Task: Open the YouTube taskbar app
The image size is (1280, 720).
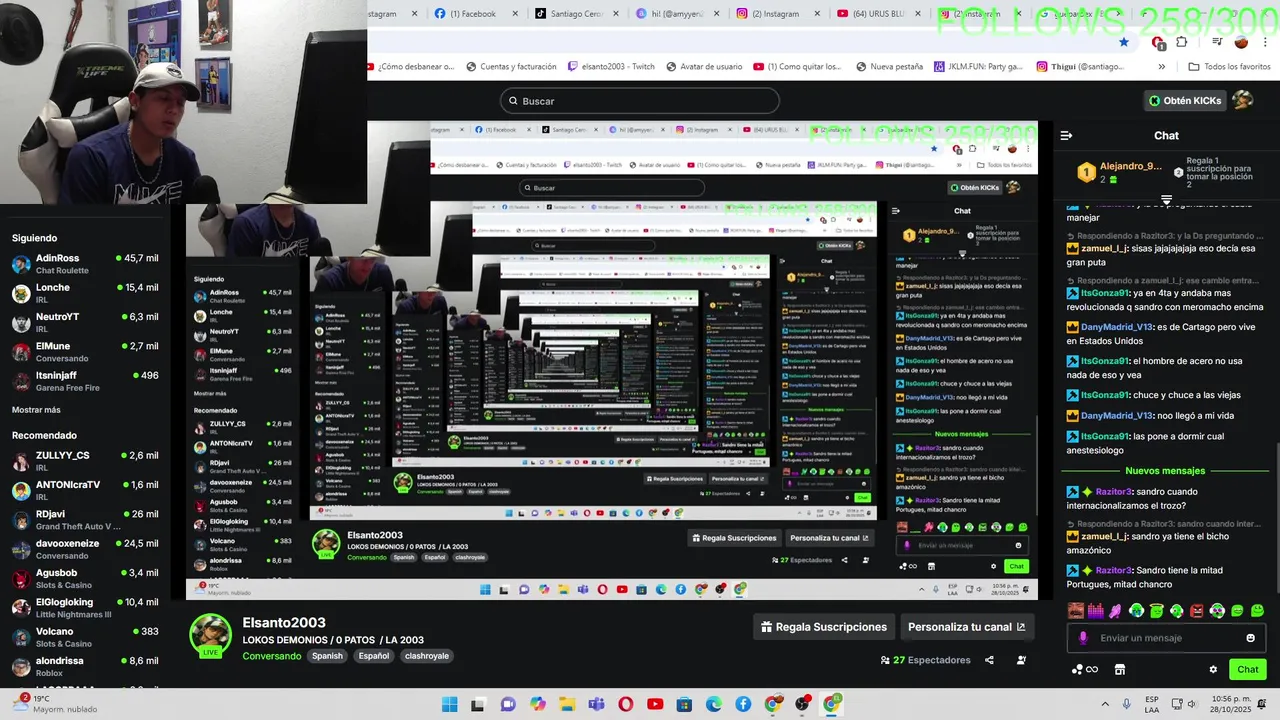Action: click(656, 704)
